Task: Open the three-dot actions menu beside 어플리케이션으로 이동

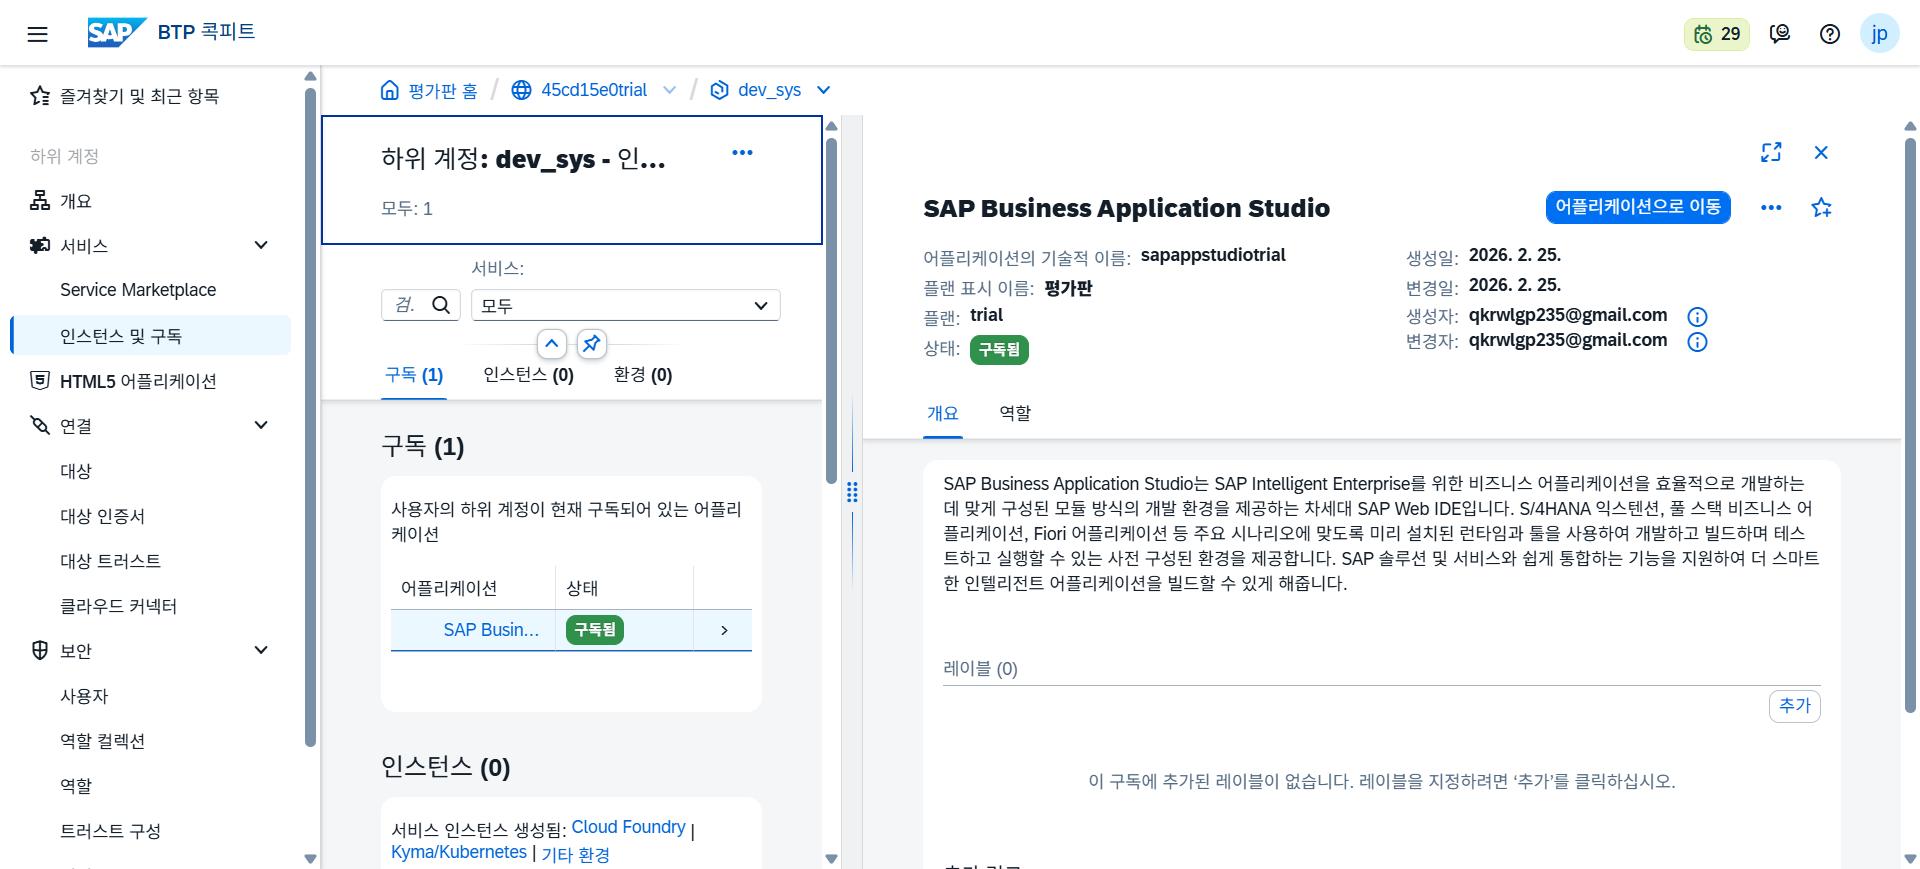Action: pos(1771,208)
